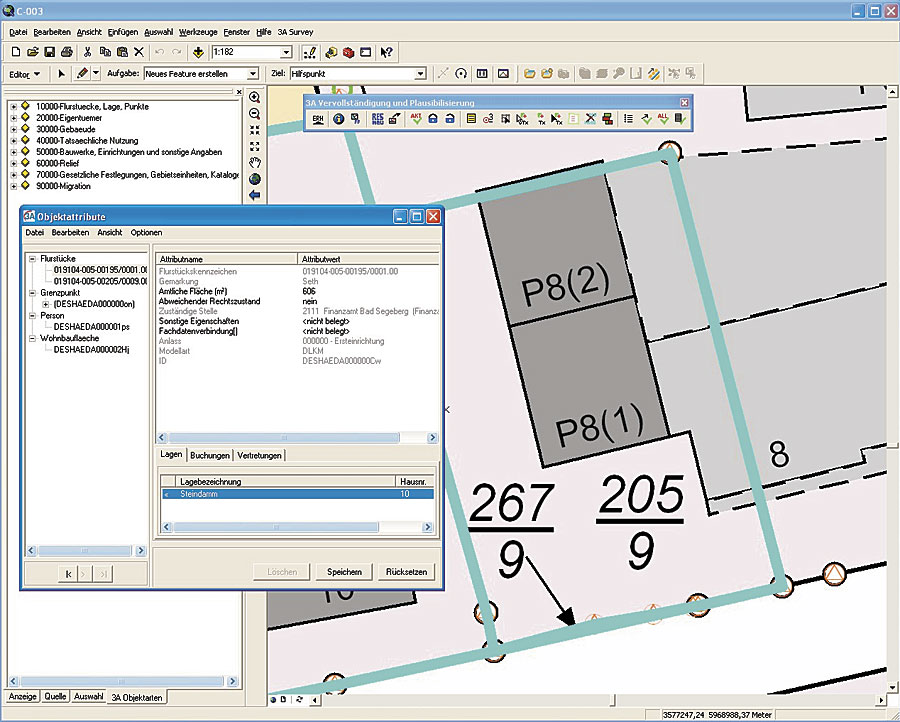900x722 pixels.
Task: Click the yellow list icon in the 3A toolbar
Action: (x=471, y=119)
